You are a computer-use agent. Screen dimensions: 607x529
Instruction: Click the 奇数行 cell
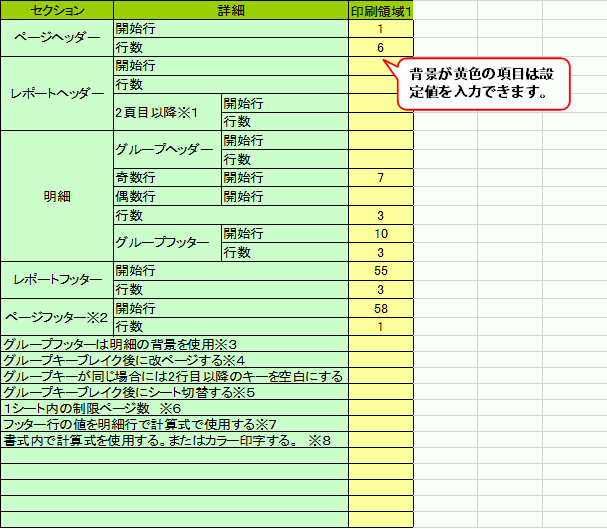point(167,178)
